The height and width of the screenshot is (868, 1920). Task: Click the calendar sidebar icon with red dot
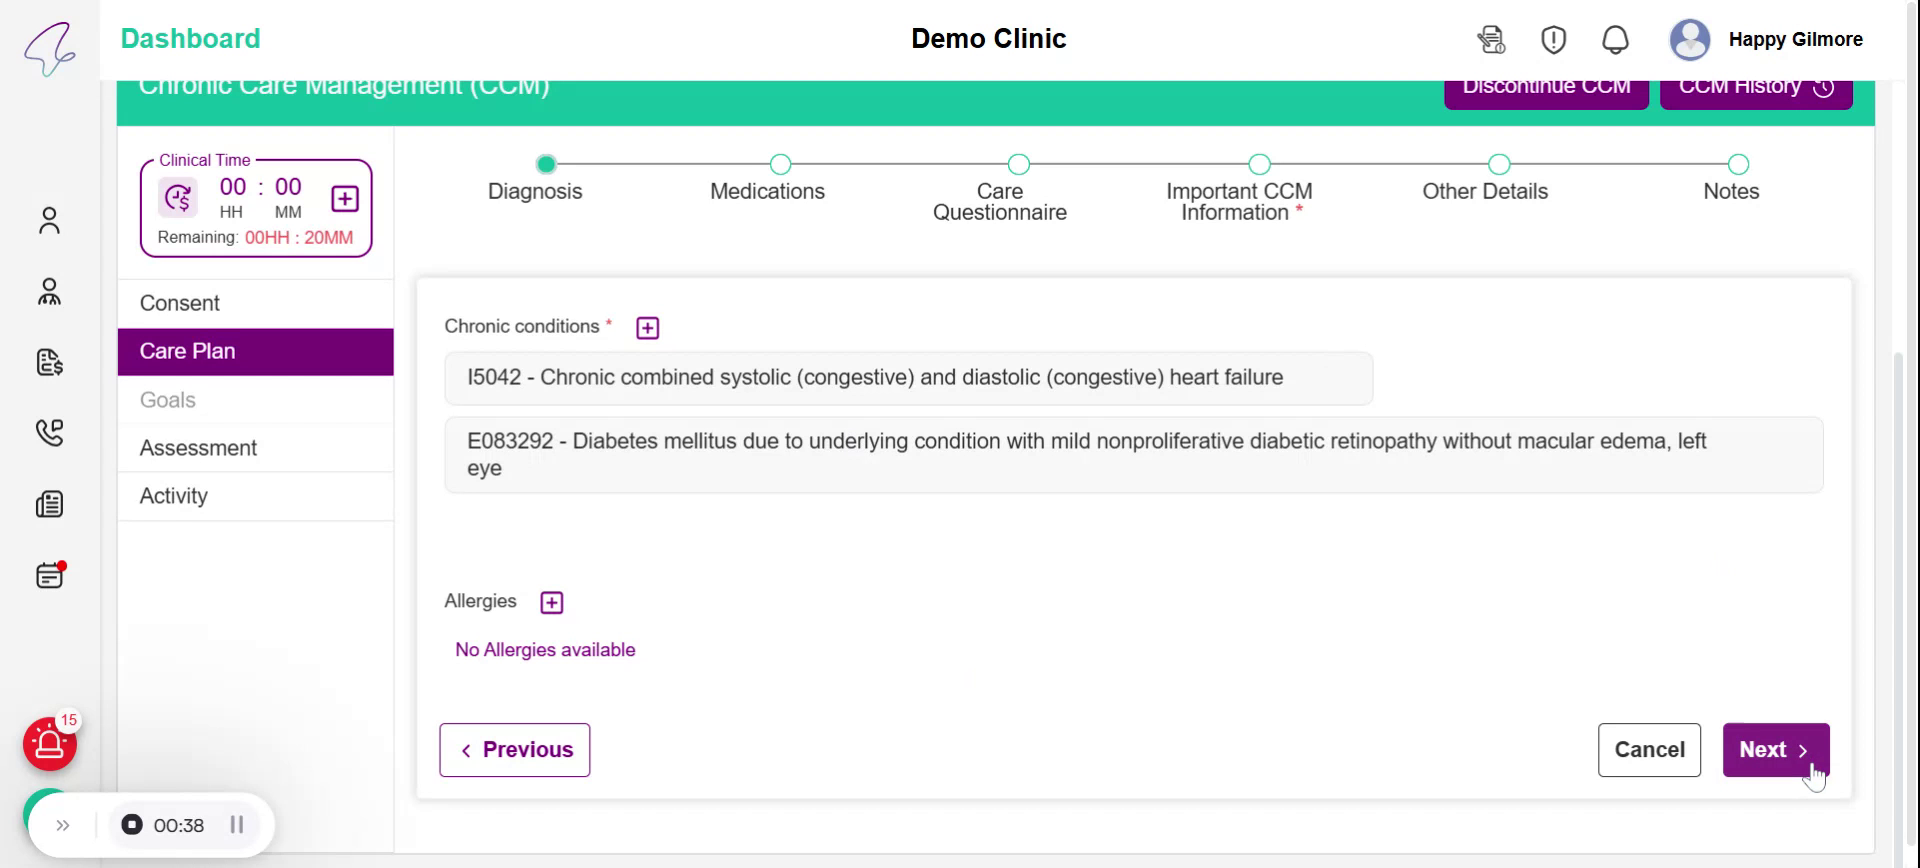(49, 576)
